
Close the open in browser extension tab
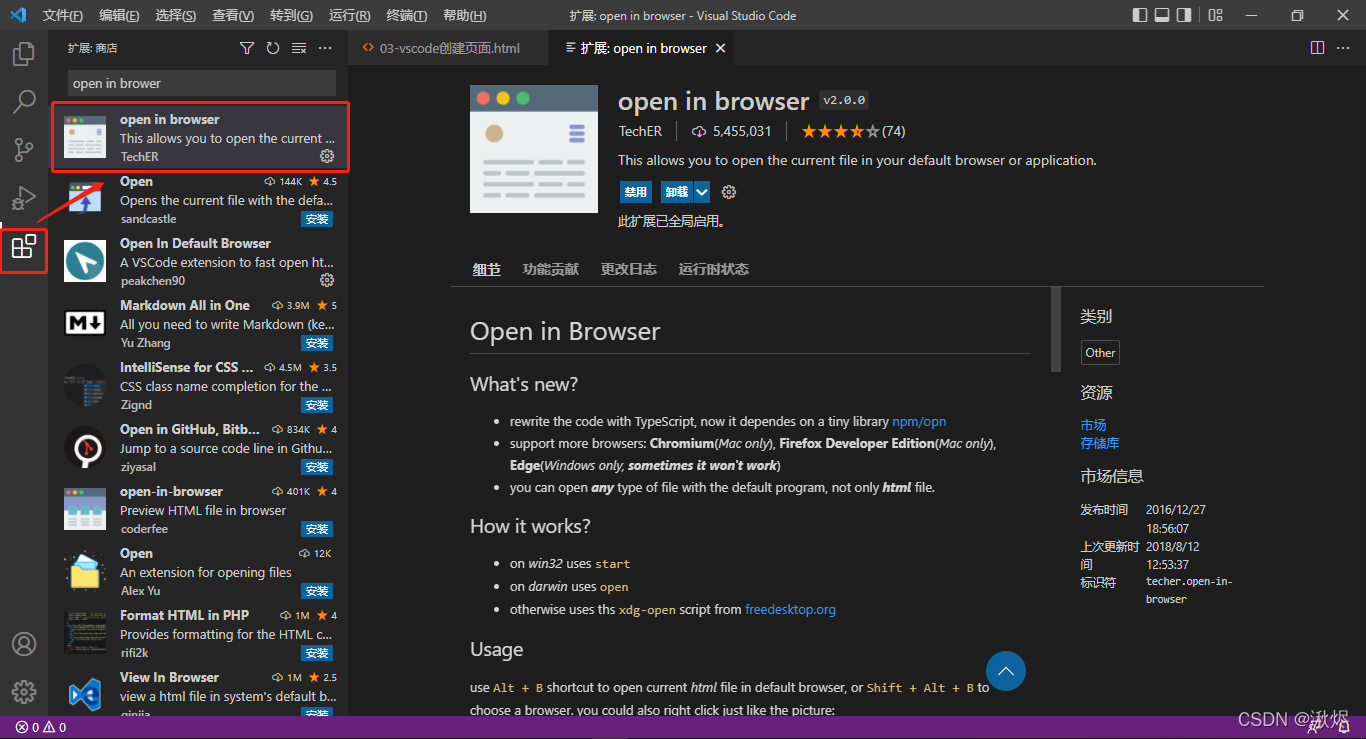[720, 48]
